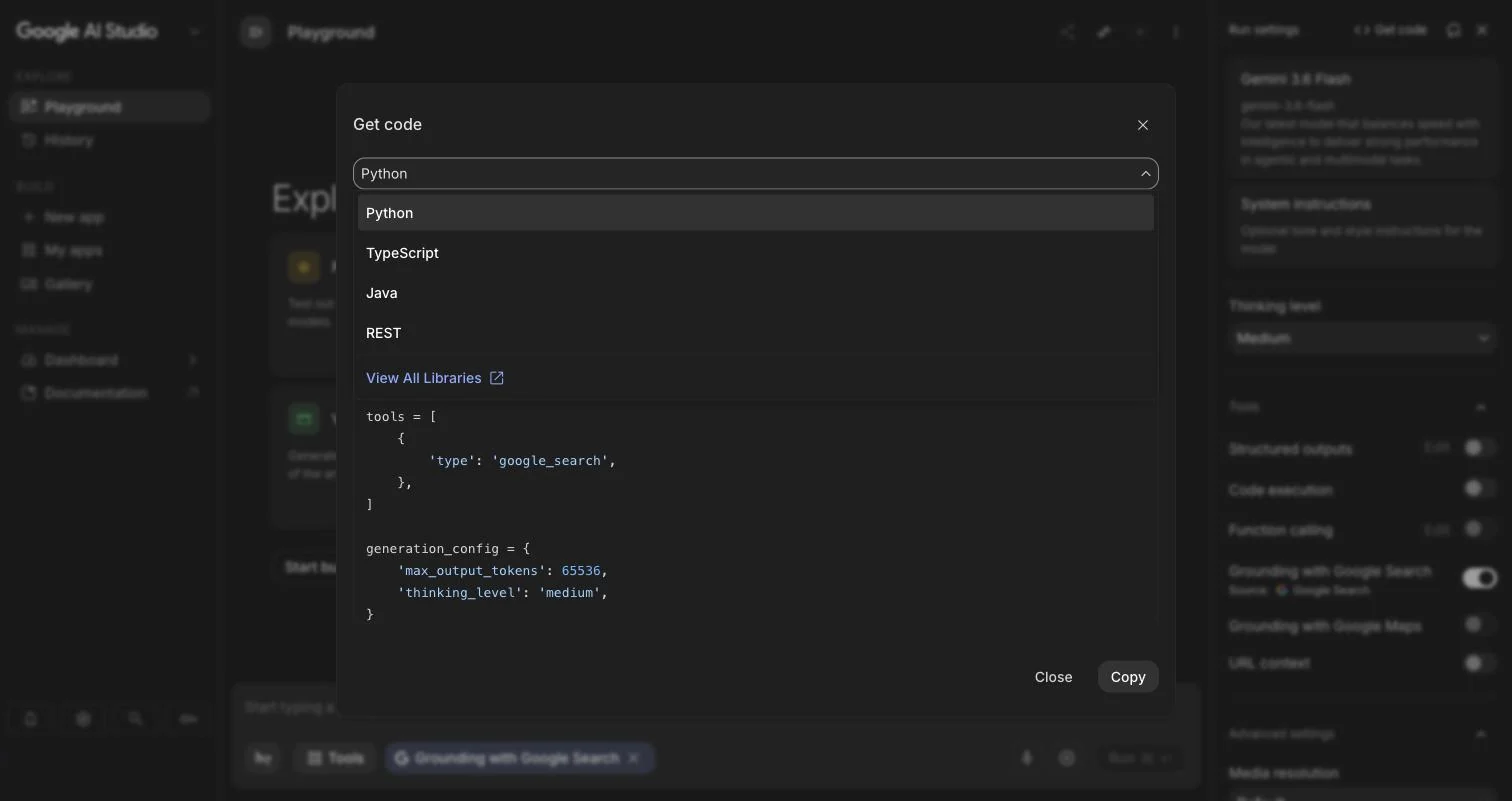The image size is (1512, 801).
Task: Toggle the sidebar icon beside the Playground title
Action: pos(256,32)
